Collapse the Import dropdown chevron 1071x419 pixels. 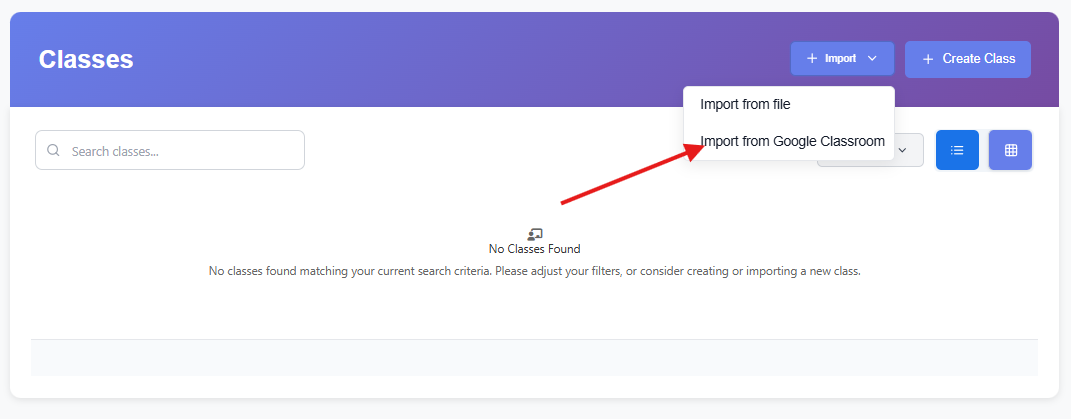pos(872,59)
